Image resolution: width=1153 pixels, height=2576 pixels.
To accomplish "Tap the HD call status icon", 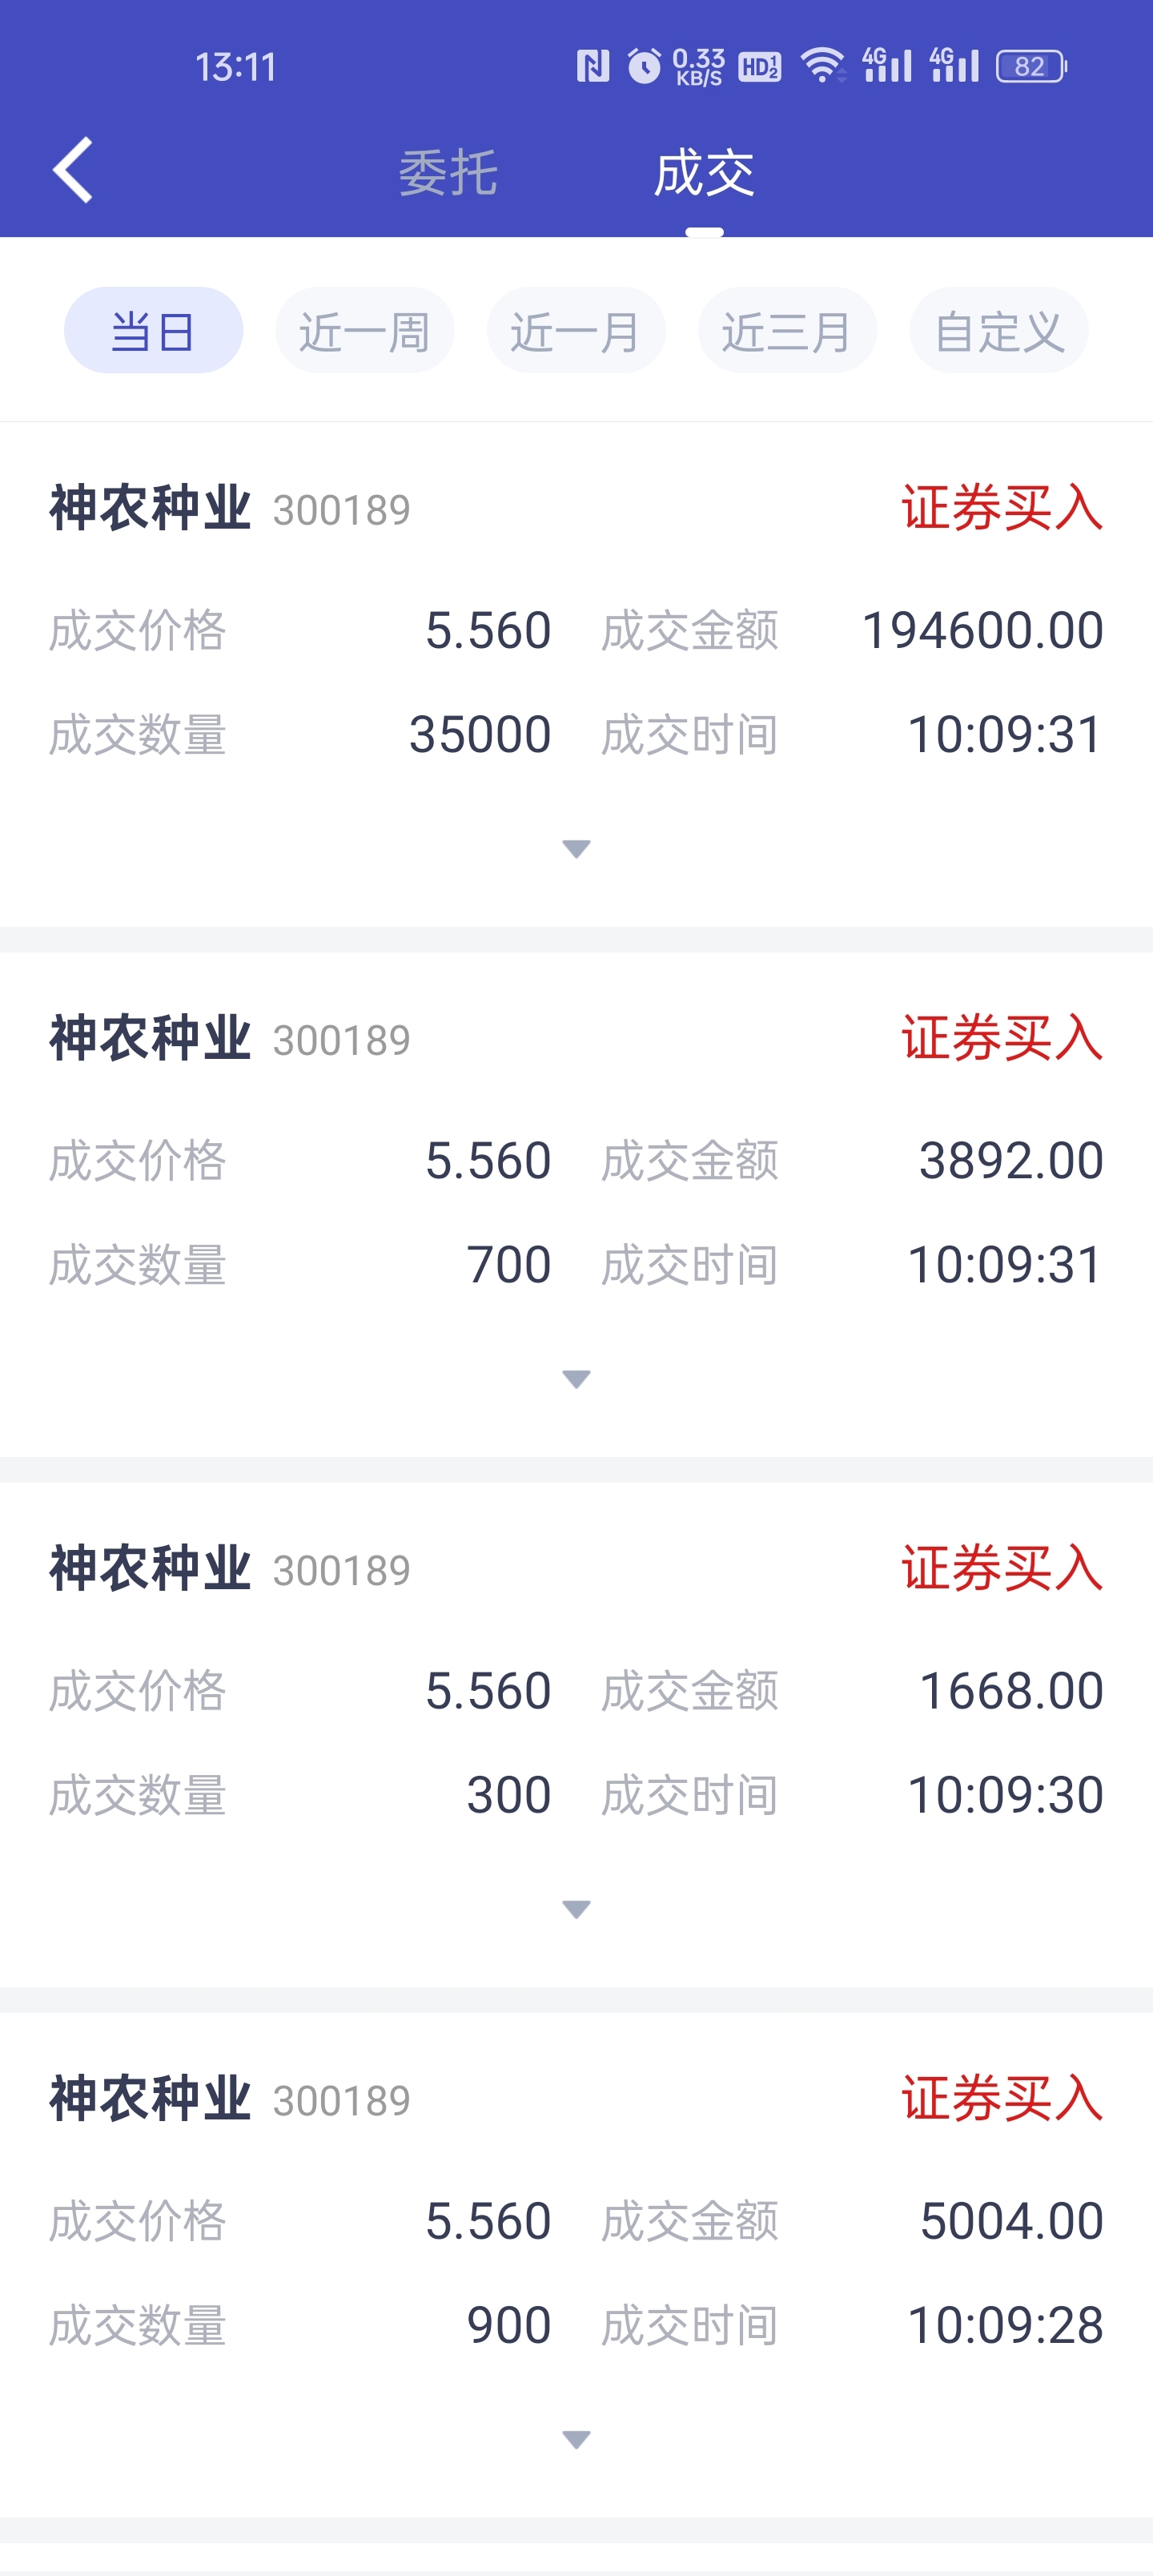I will click(x=760, y=66).
